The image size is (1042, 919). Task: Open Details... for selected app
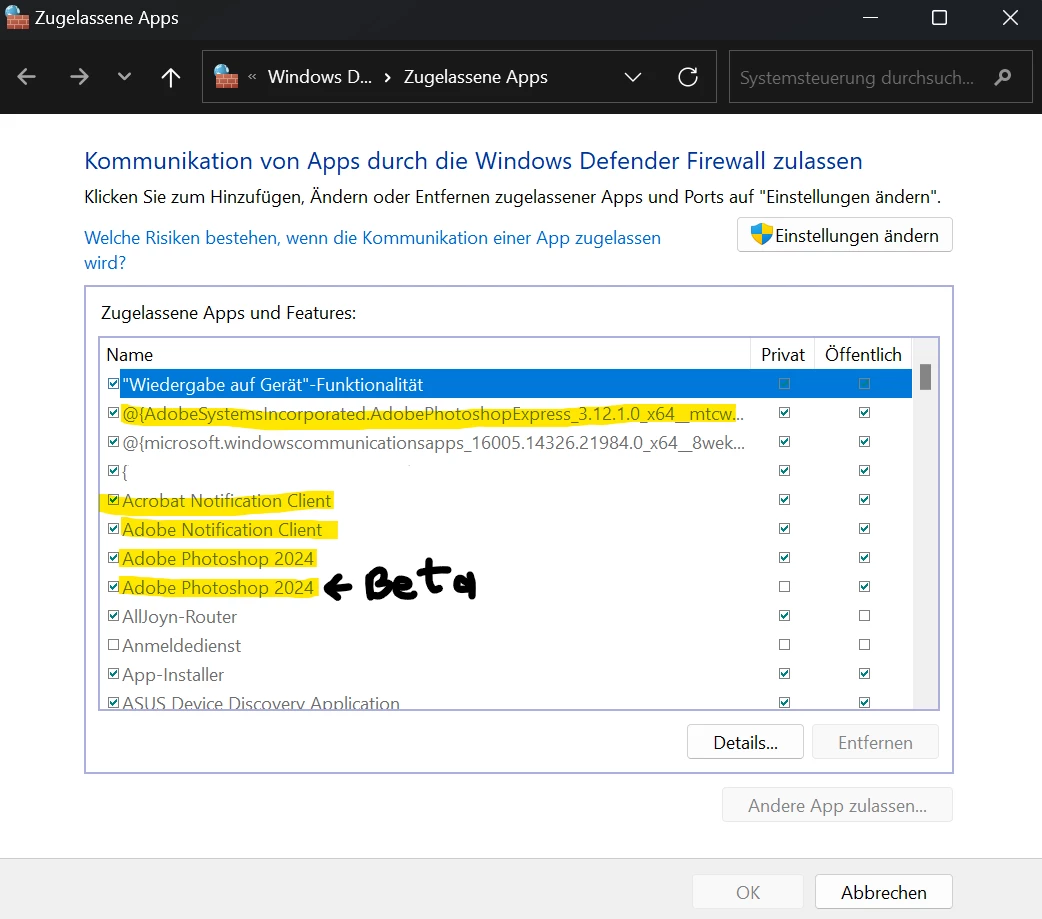[x=745, y=742]
